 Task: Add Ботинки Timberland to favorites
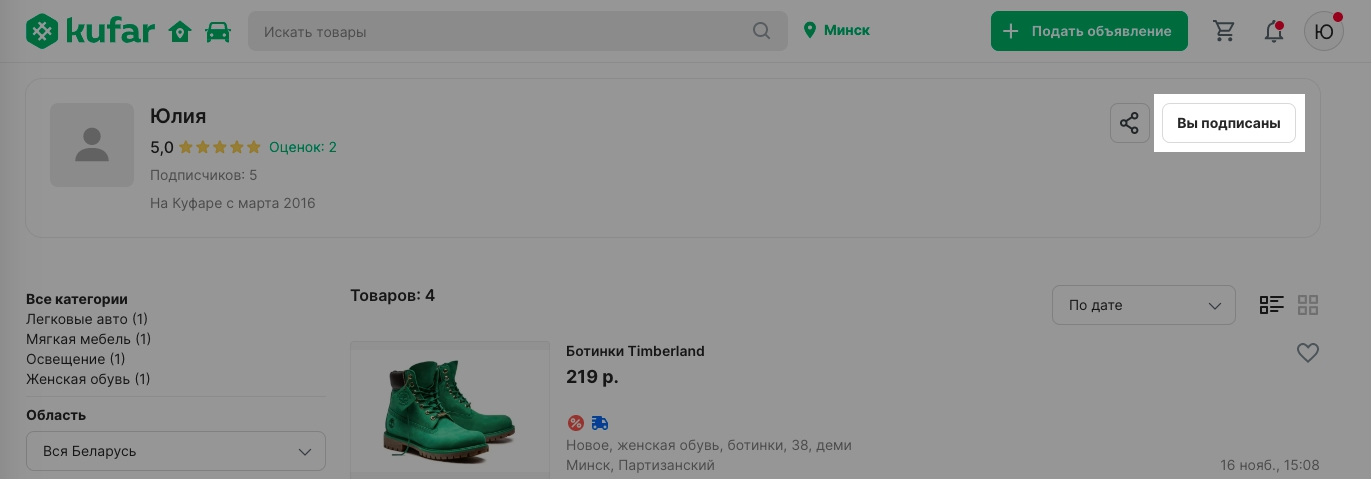click(1308, 352)
